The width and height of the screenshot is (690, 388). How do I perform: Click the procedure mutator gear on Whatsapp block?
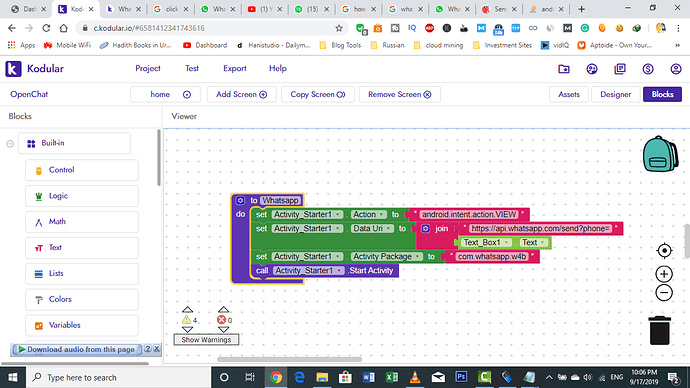(240, 201)
